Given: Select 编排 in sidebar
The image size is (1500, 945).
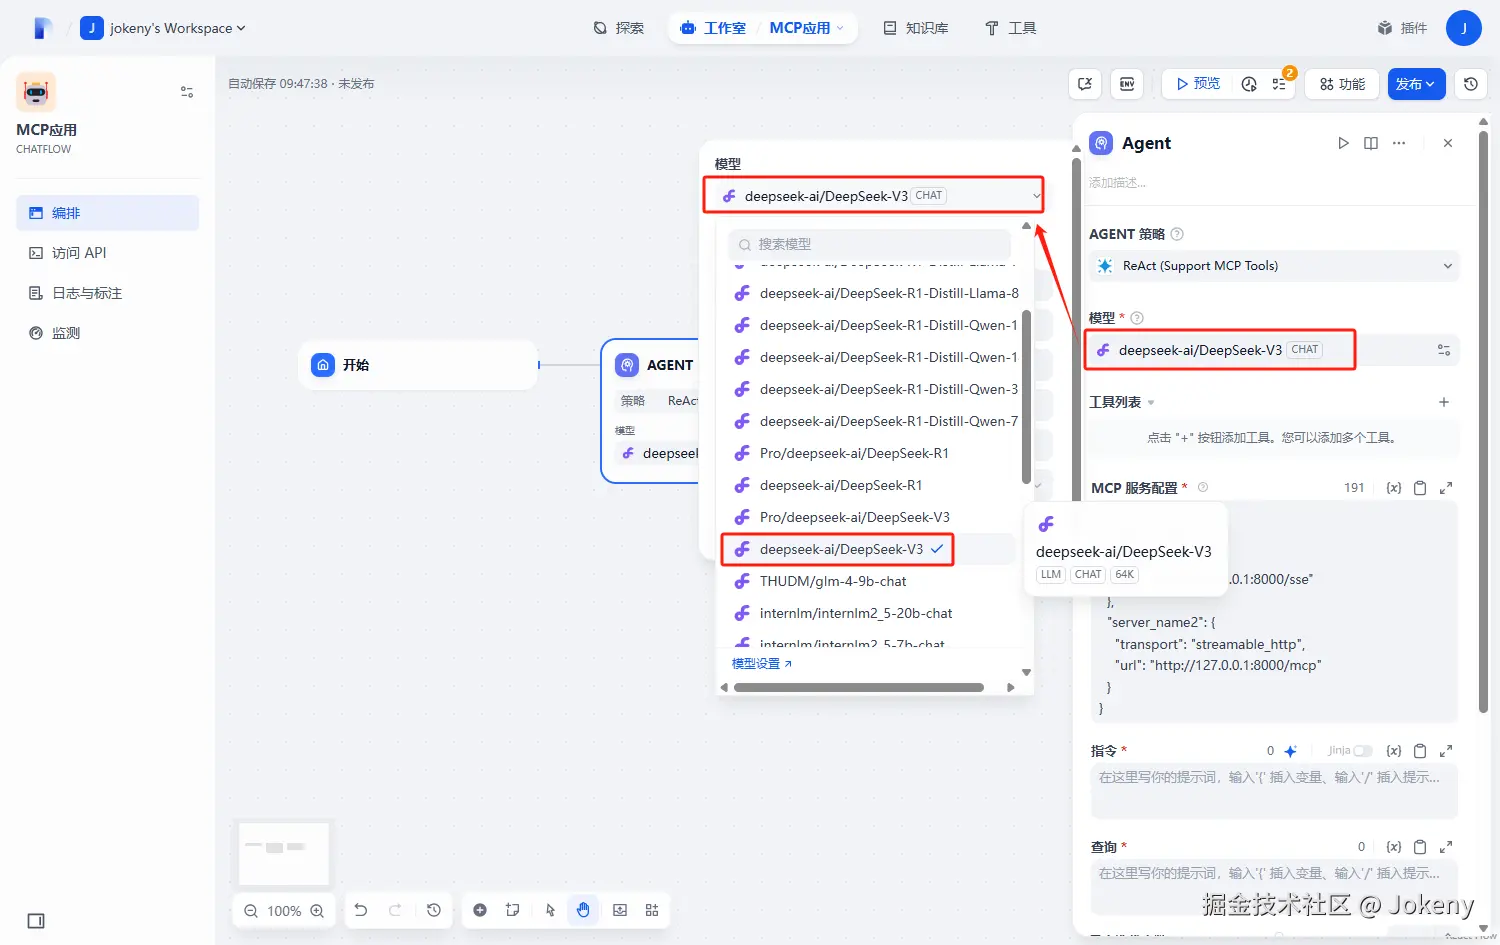Looking at the screenshot, I should click(x=107, y=213).
